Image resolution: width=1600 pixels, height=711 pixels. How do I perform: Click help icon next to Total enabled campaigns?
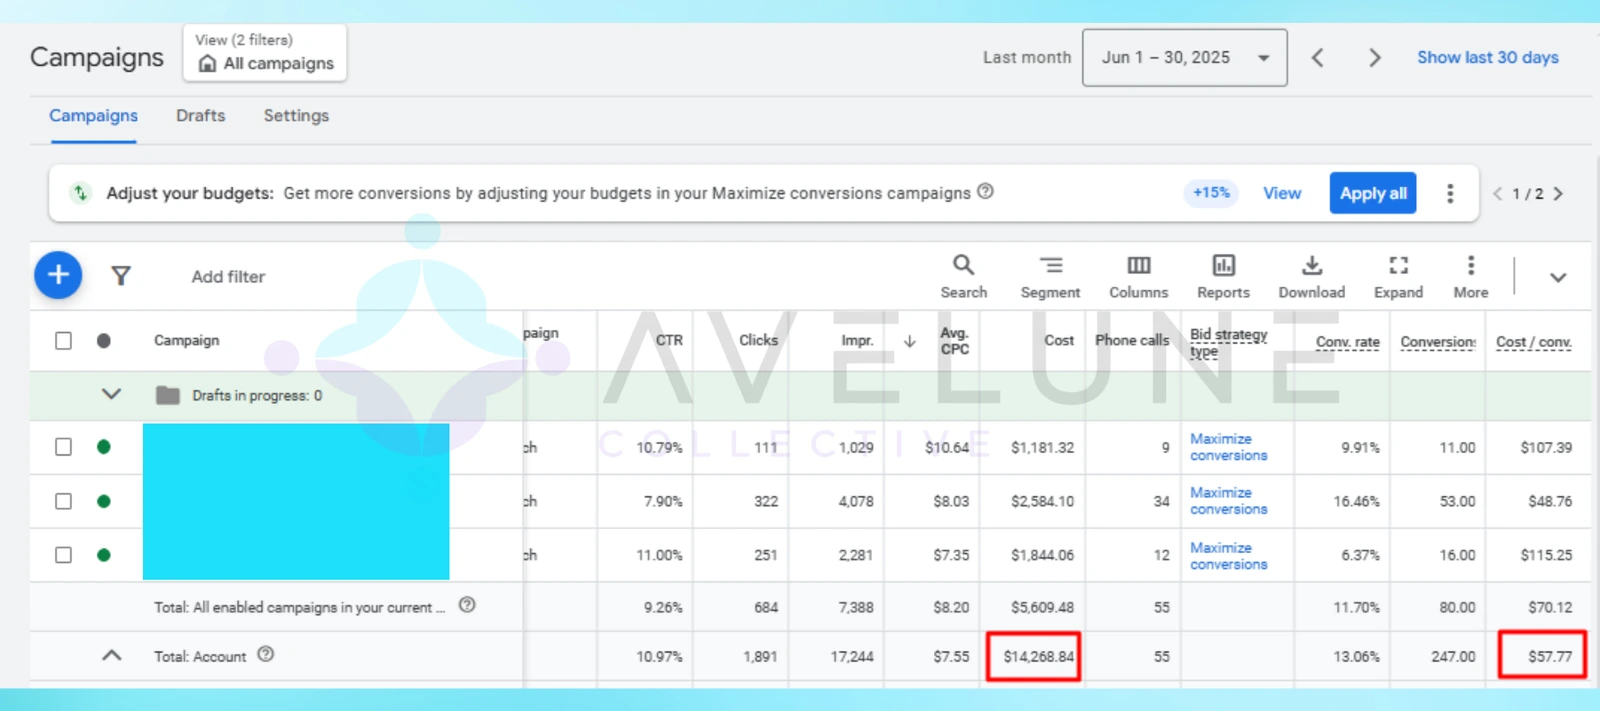click(x=467, y=605)
